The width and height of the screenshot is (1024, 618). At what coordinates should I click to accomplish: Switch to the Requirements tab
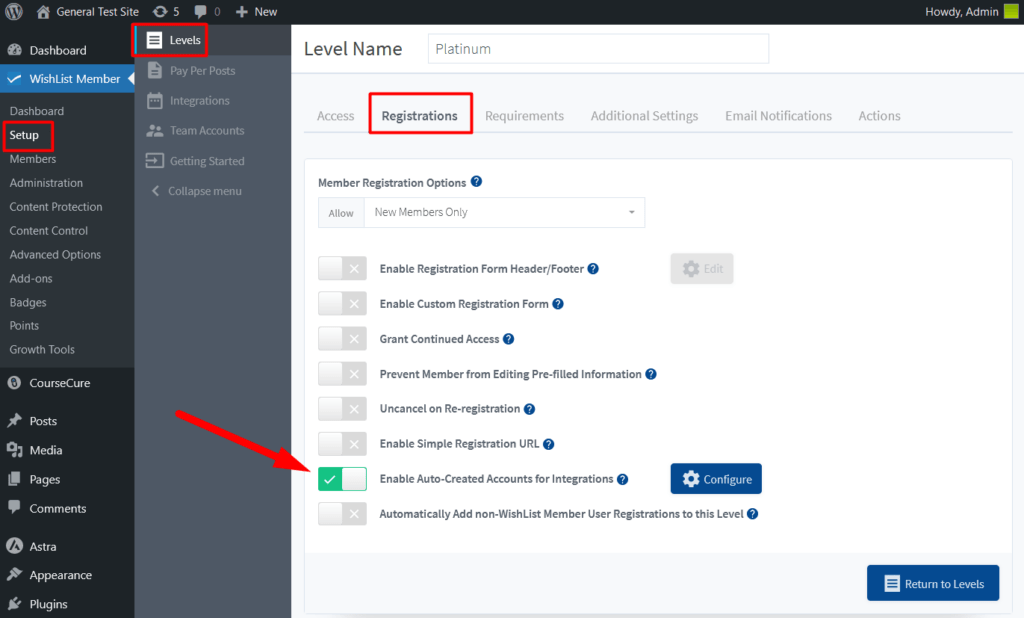click(524, 116)
